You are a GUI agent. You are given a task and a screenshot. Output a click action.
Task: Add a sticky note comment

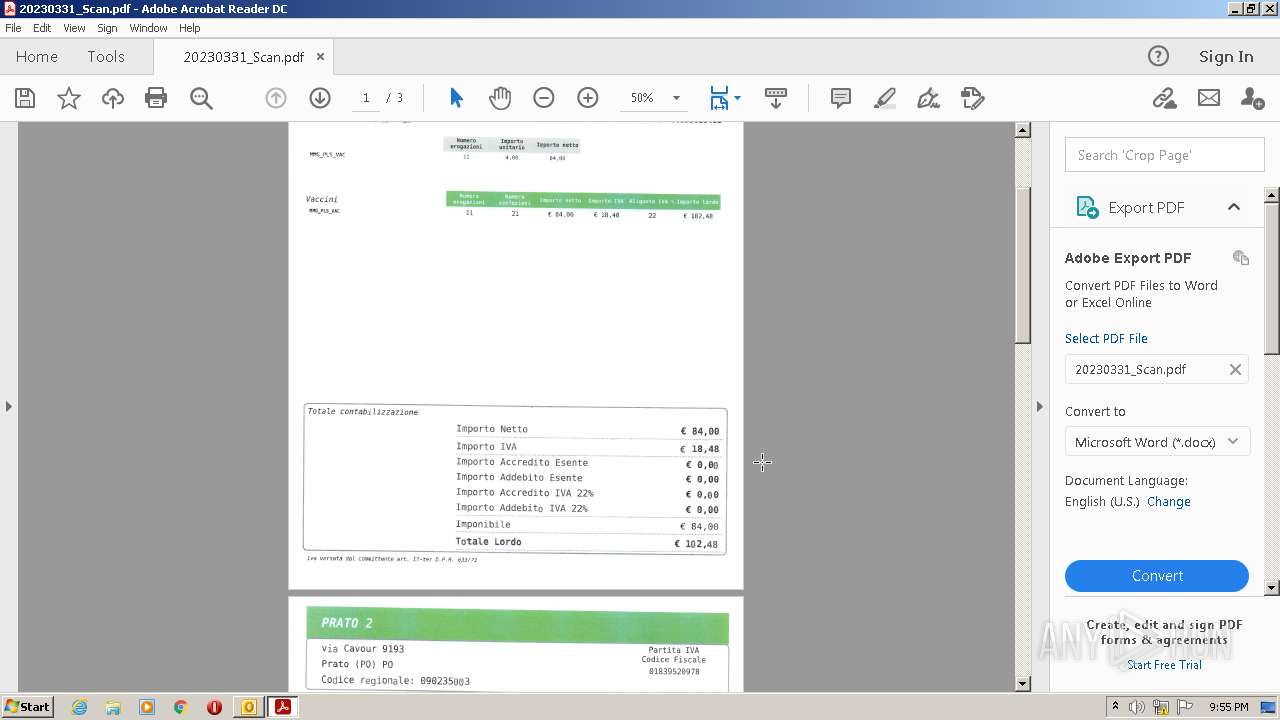841,98
